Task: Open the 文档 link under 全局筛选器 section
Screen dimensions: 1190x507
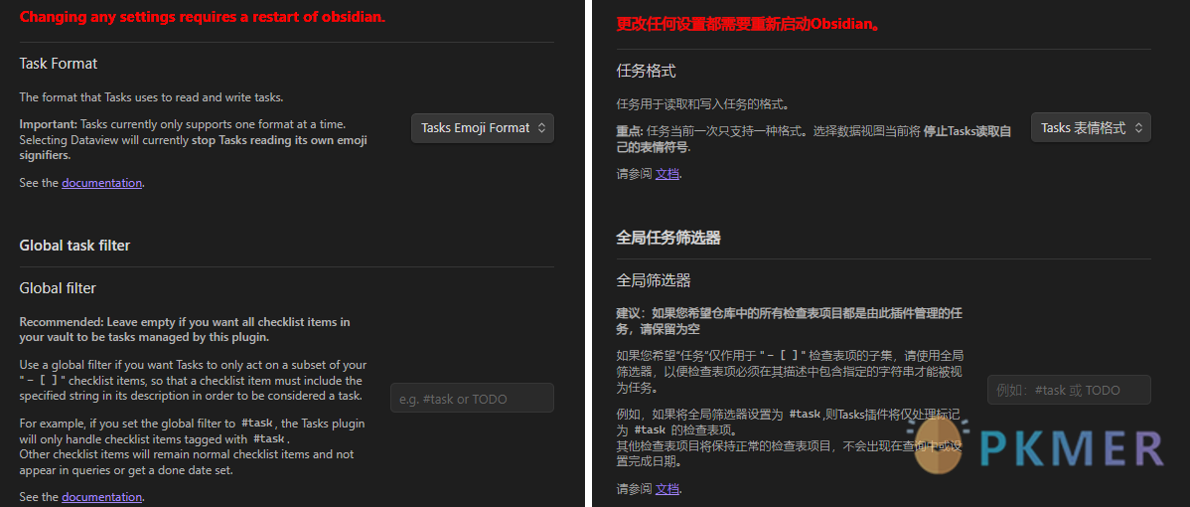Action: [667, 488]
